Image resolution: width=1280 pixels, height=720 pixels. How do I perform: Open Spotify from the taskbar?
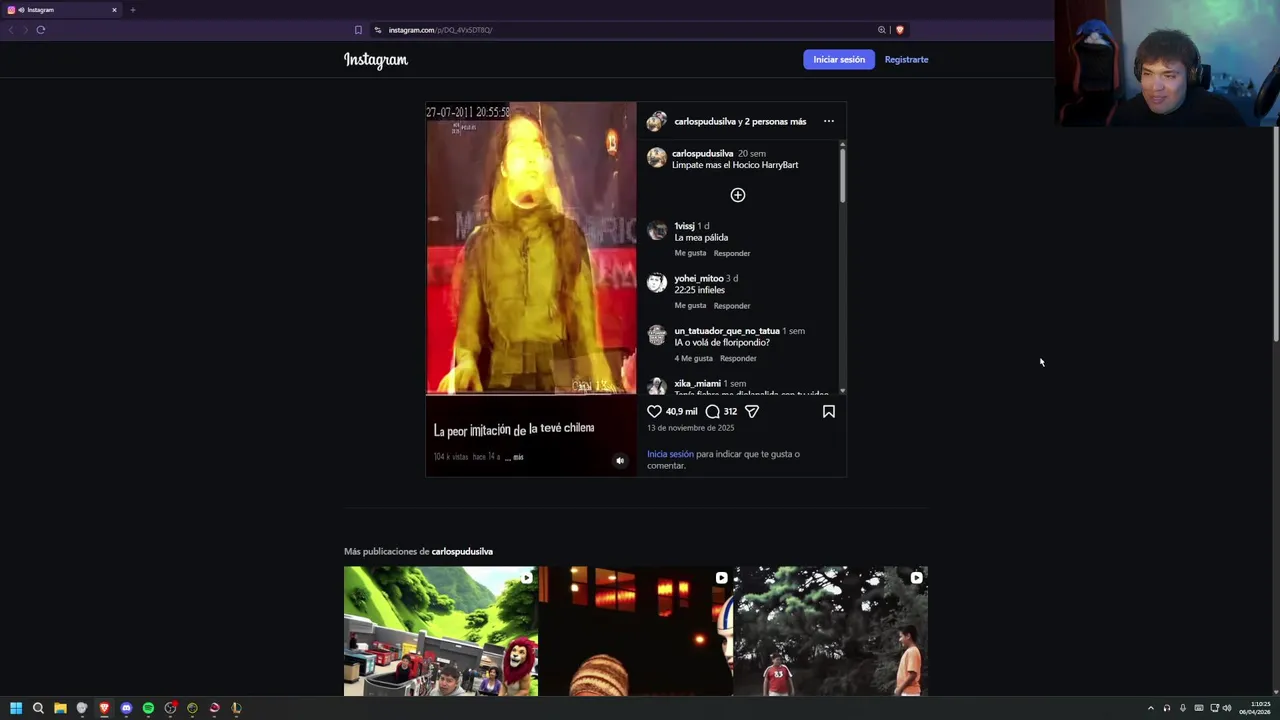[x=148, y=708]
